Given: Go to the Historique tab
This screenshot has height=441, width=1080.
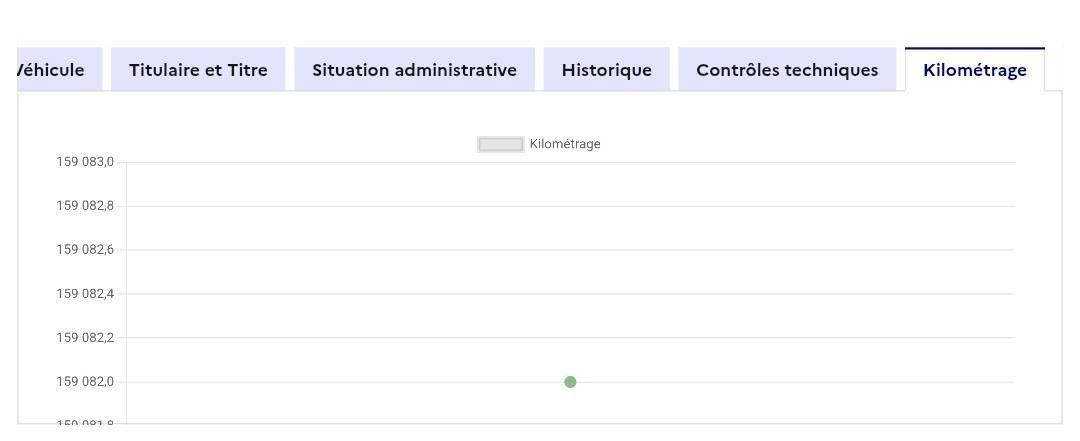Looking at the screenshot, I should click(x=606, y=70).
